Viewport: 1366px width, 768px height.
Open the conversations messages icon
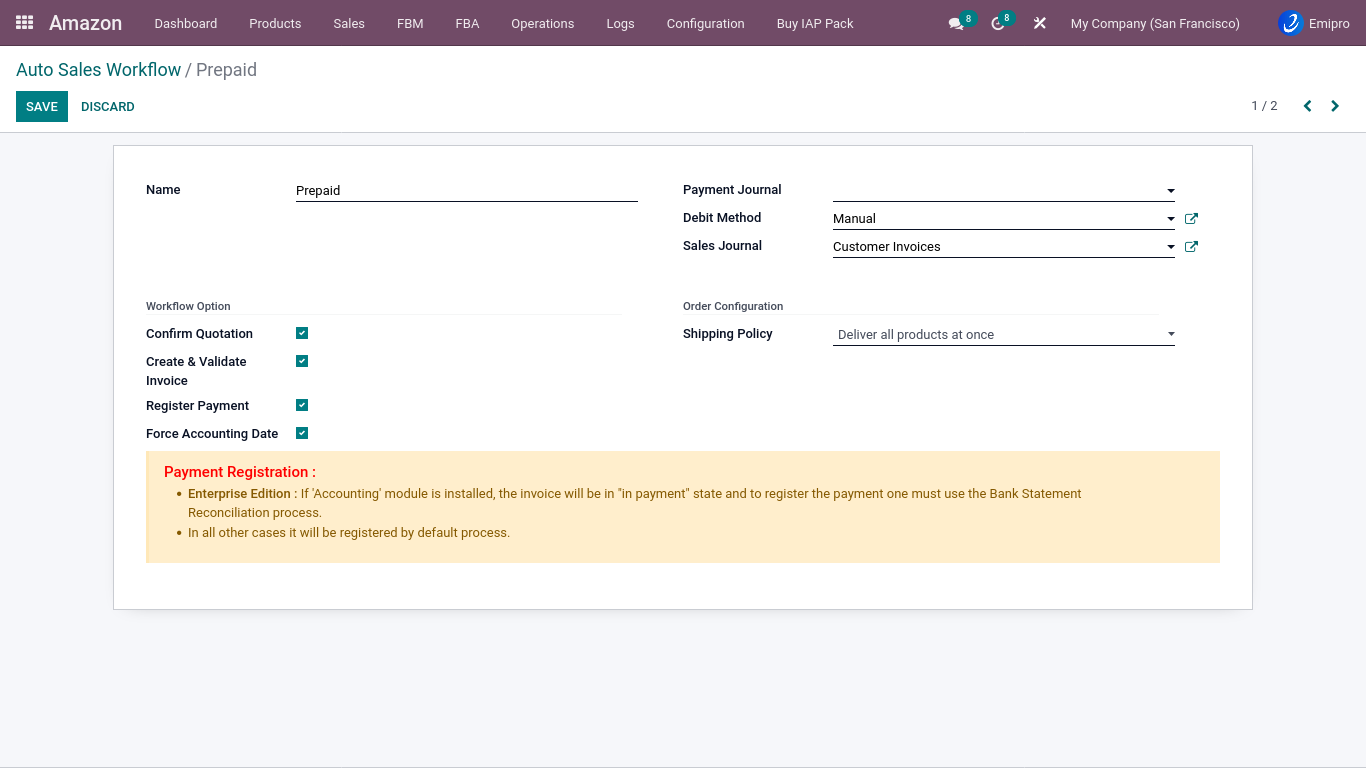click(x=956, y=23)
